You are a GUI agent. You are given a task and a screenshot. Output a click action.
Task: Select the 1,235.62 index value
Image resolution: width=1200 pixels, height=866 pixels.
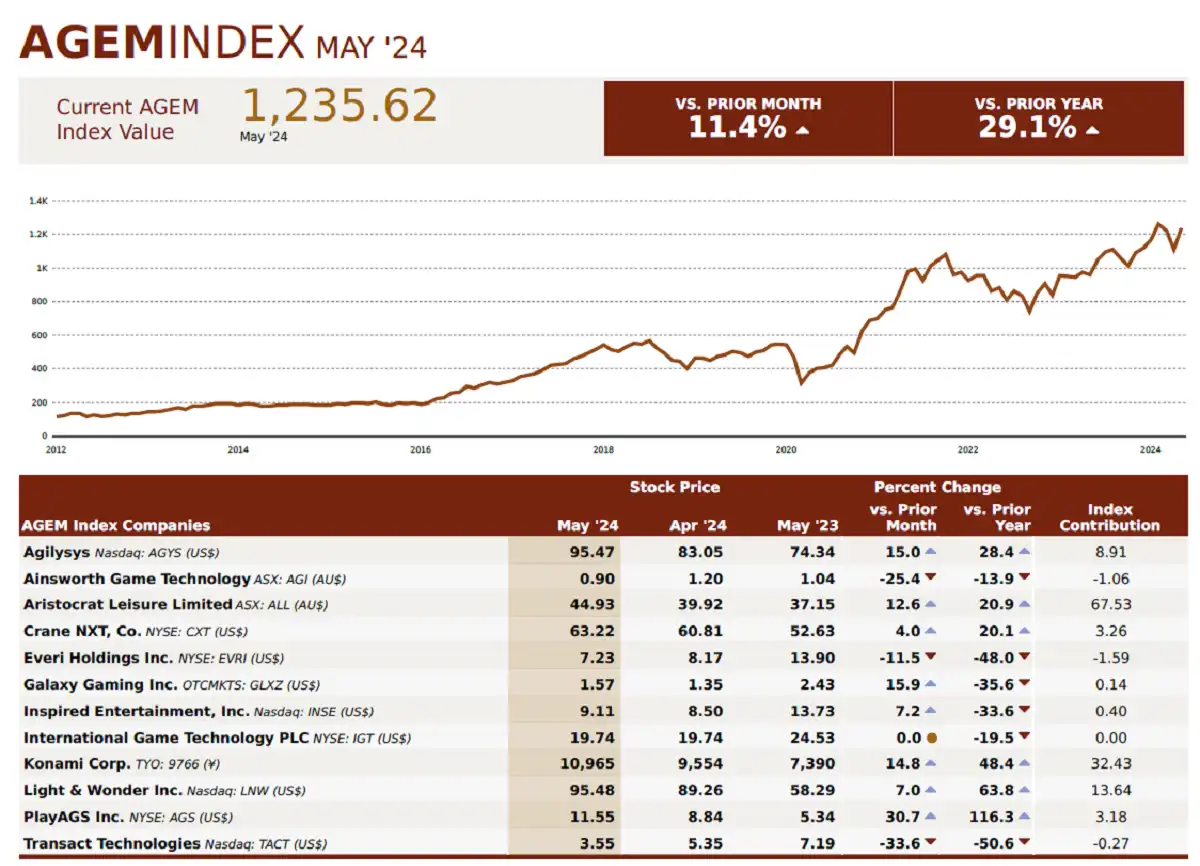coord(340,106)
